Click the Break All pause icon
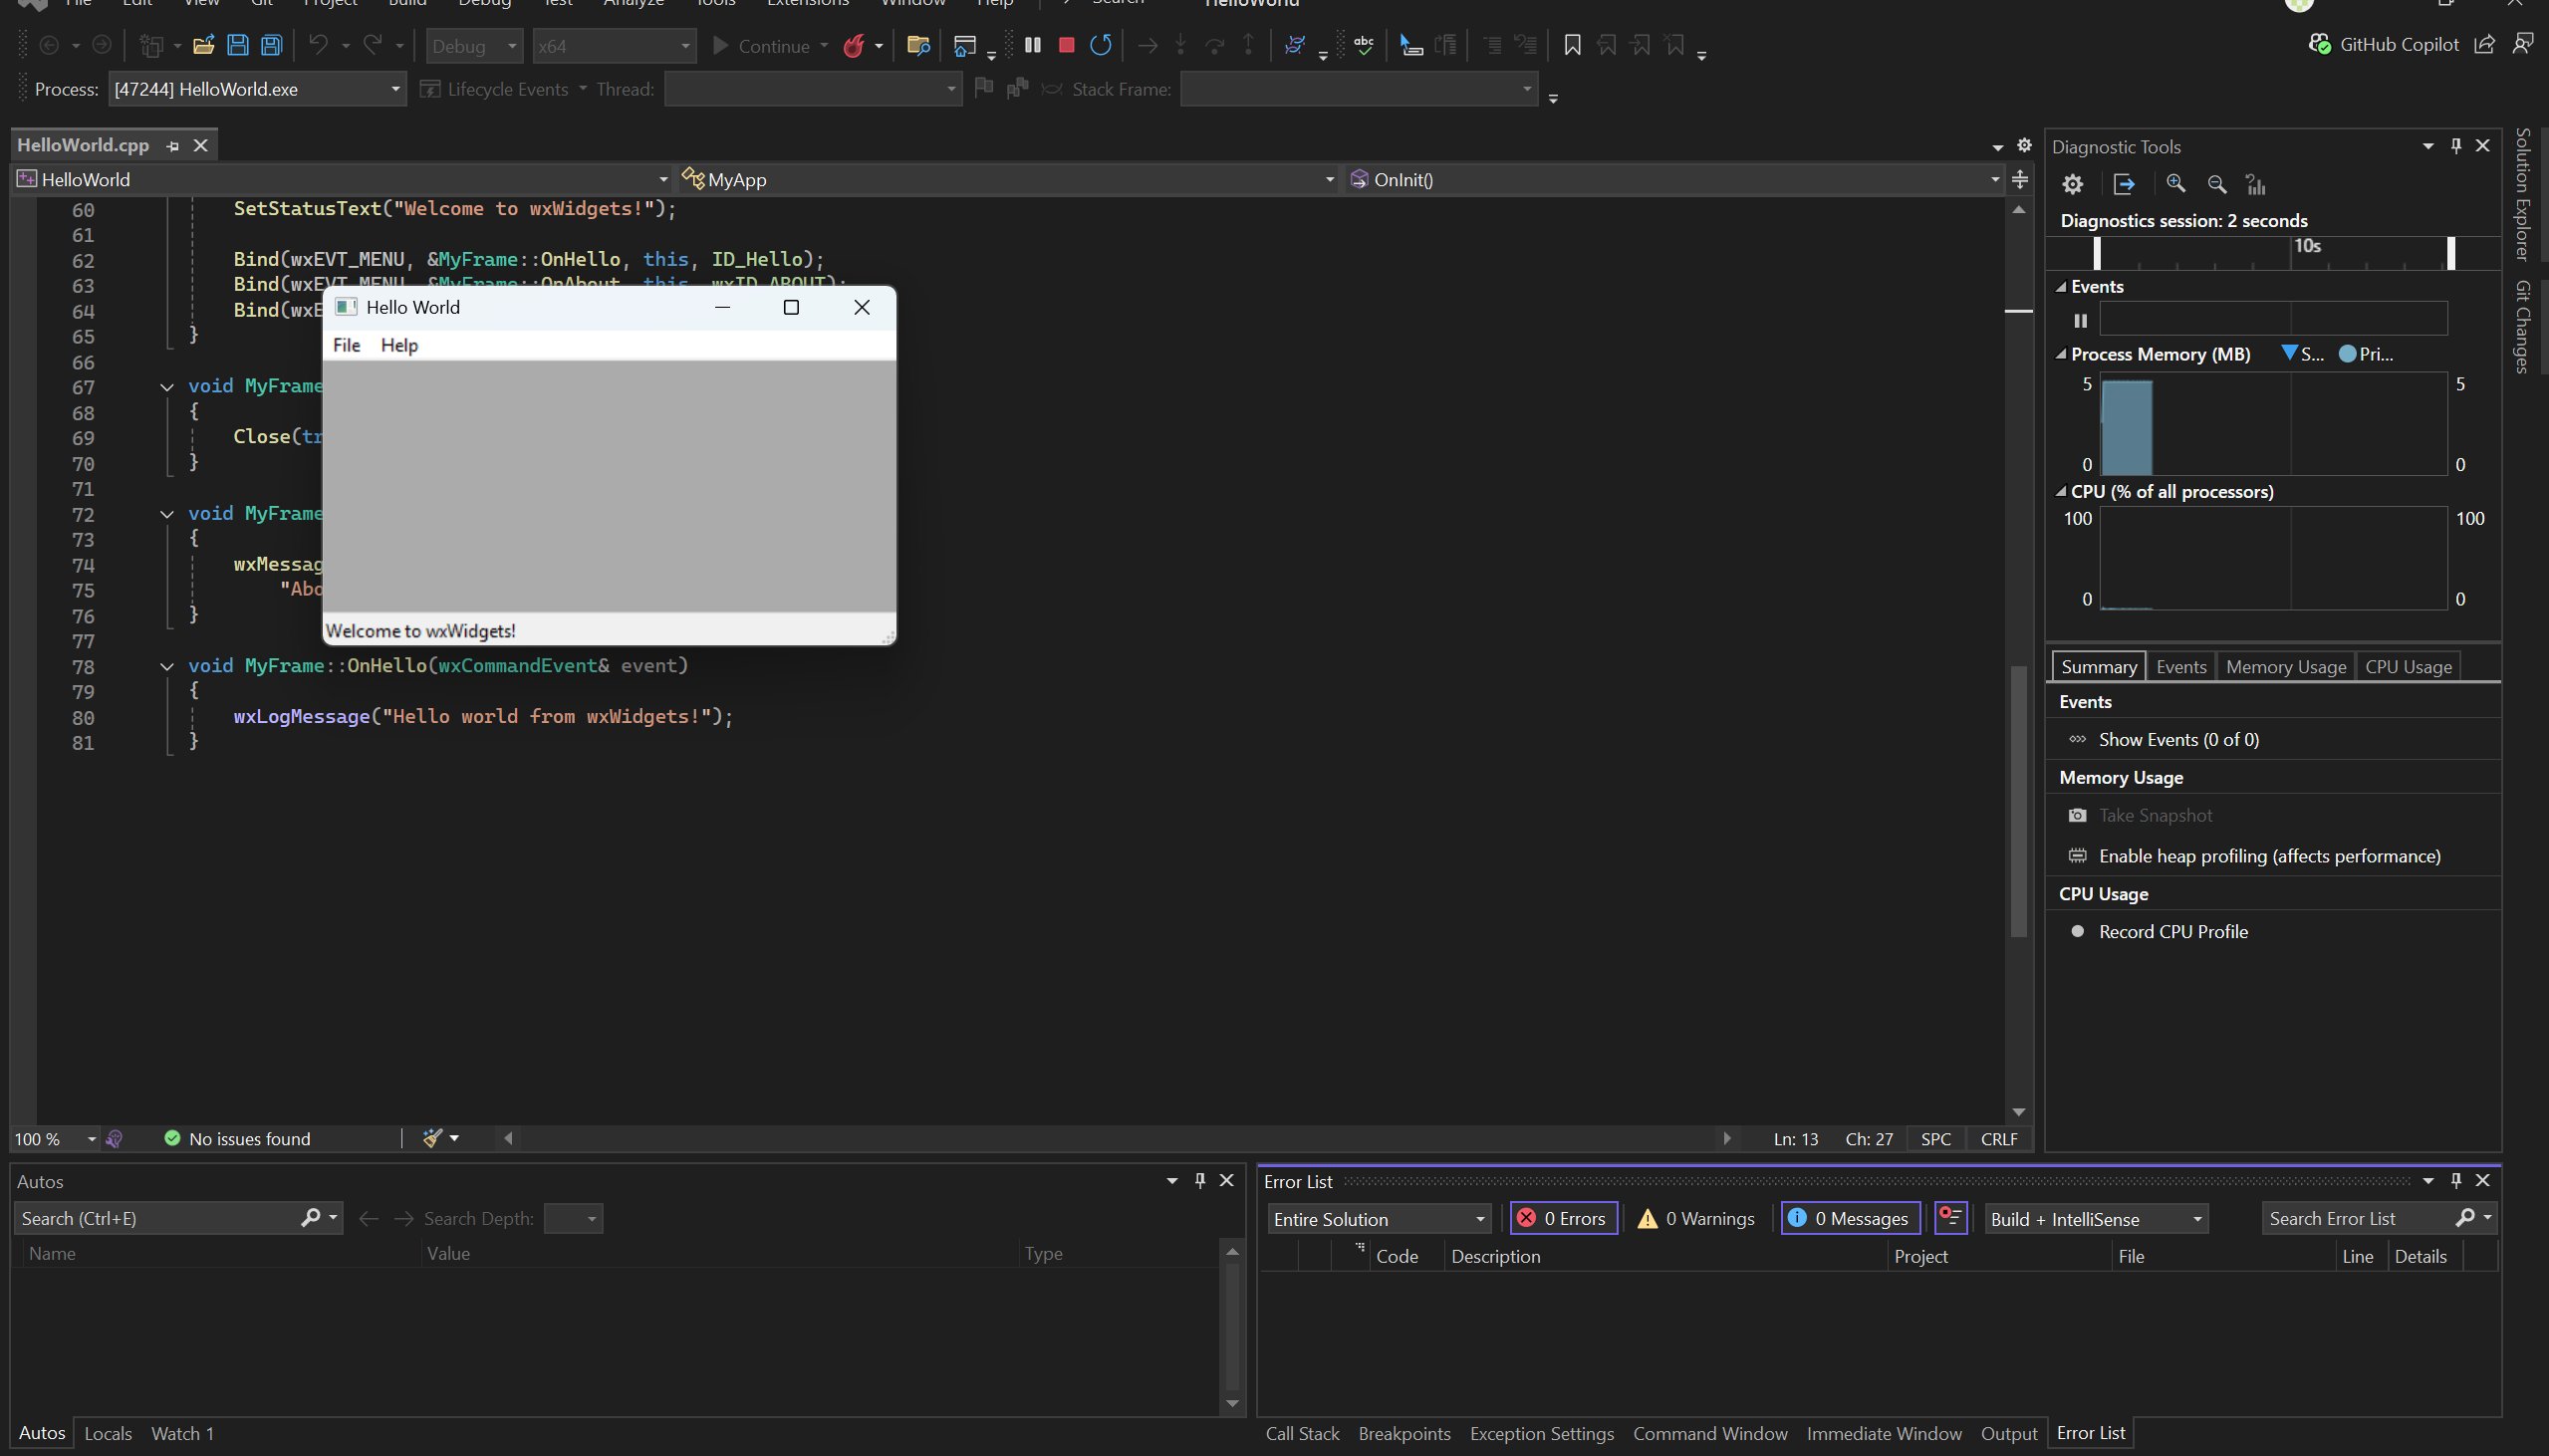This screenshot has height=1456, width=2549. click(x=1033, y=45)
